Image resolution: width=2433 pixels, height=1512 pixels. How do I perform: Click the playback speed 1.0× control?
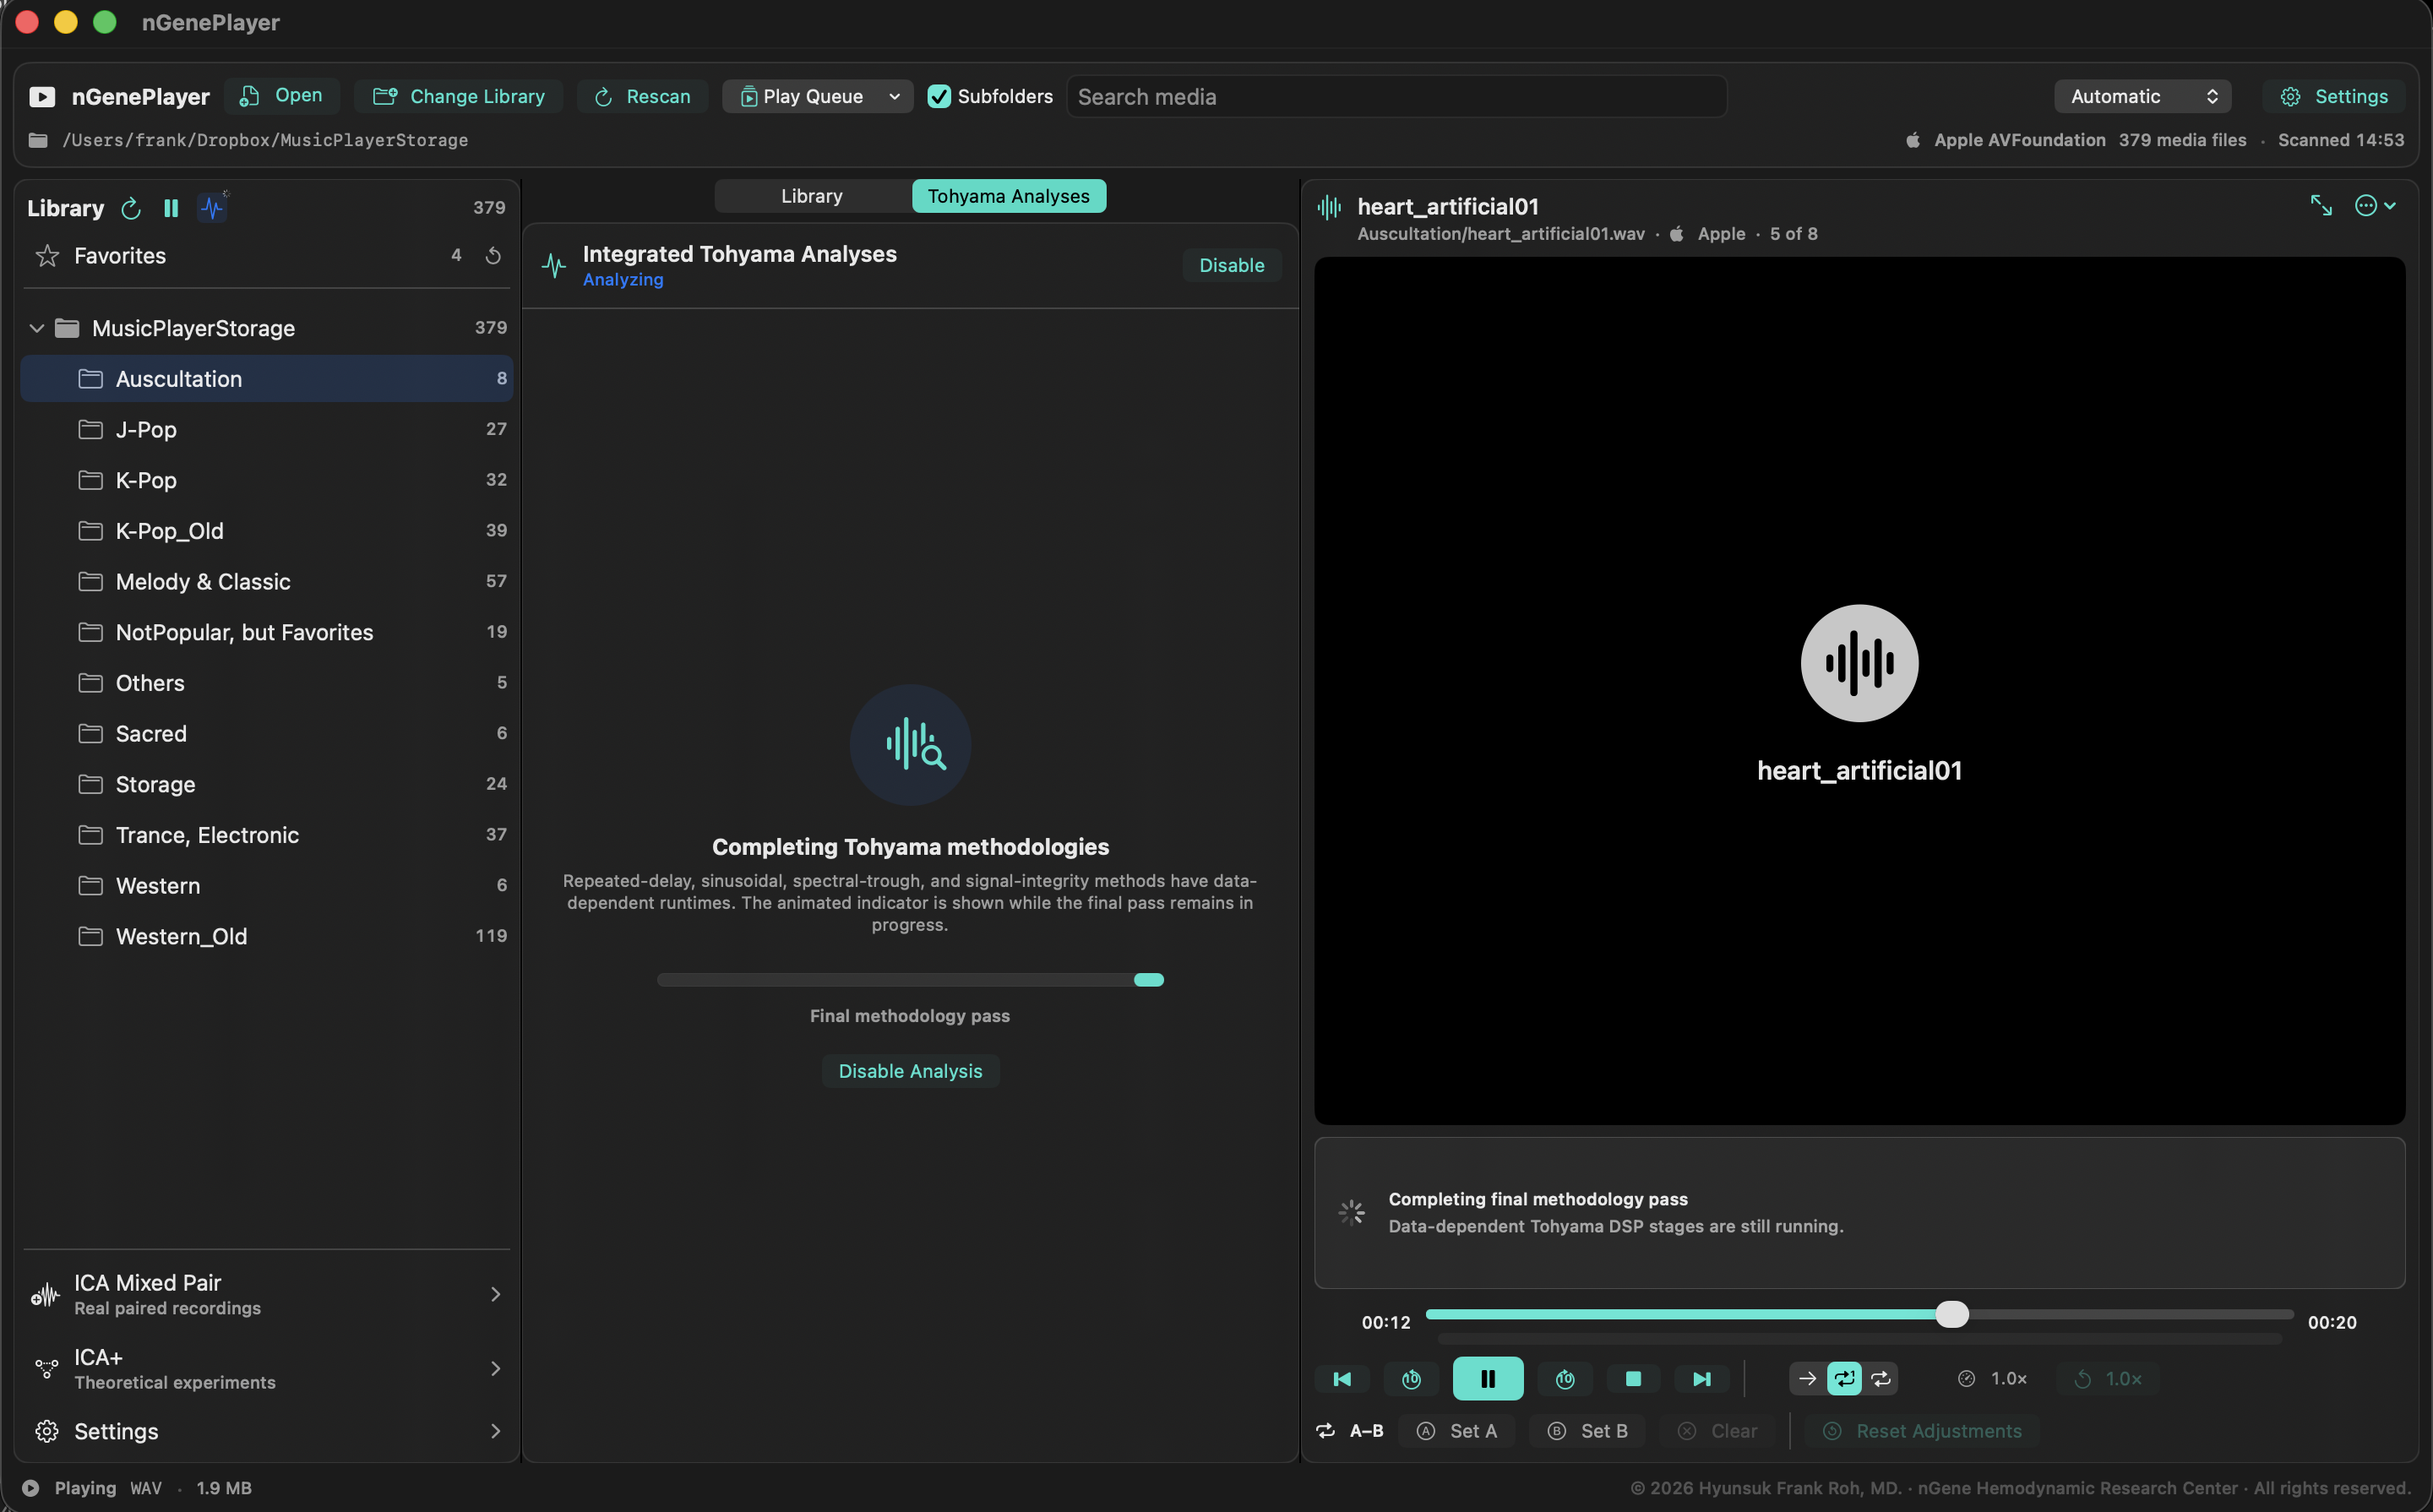click(1993, 1379)
